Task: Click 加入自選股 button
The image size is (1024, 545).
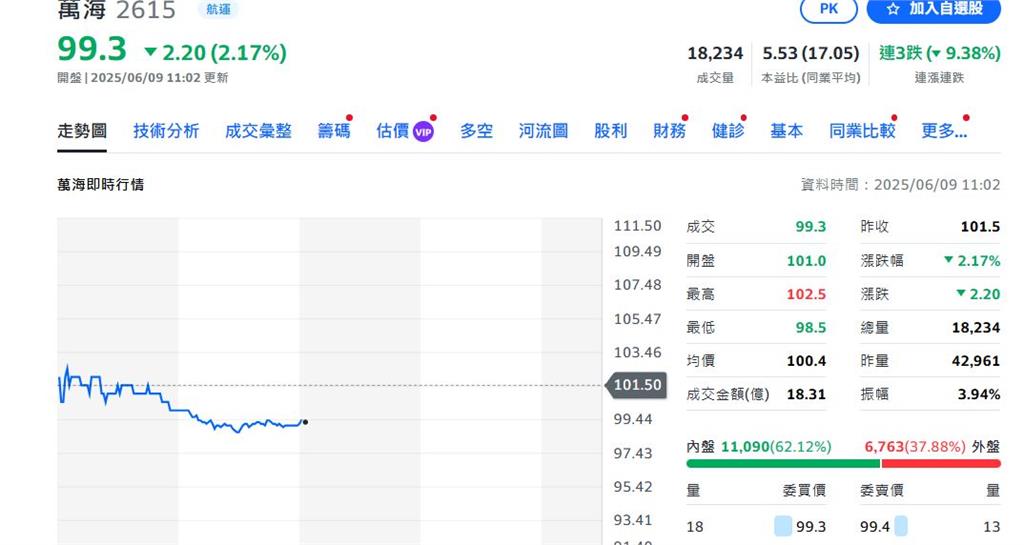Action: click(x=933, y=9)
